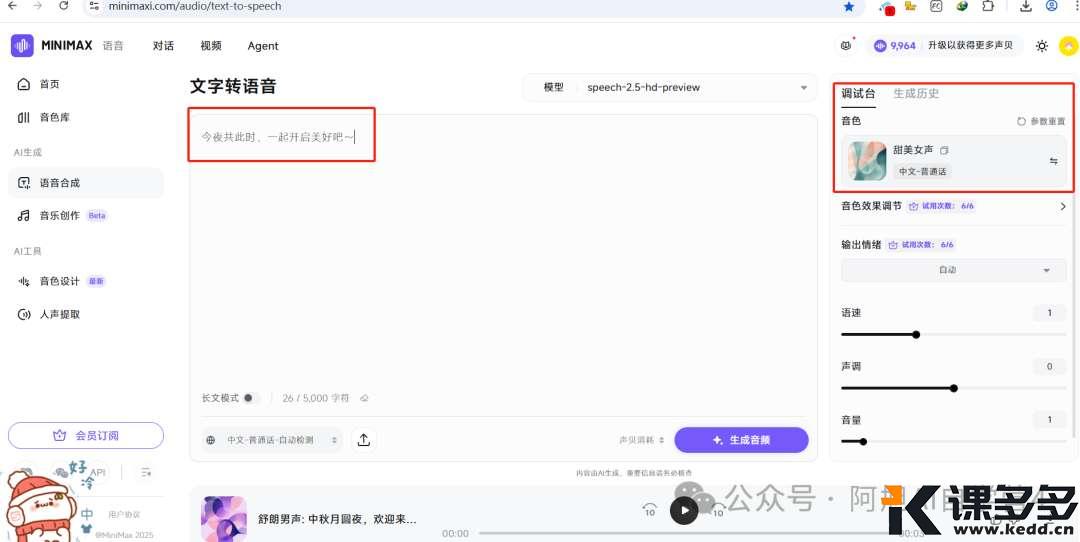This screenshot has width=1080, height=542.
Task: Open the browser downloads icon
Action: [x=1026, y=6]
